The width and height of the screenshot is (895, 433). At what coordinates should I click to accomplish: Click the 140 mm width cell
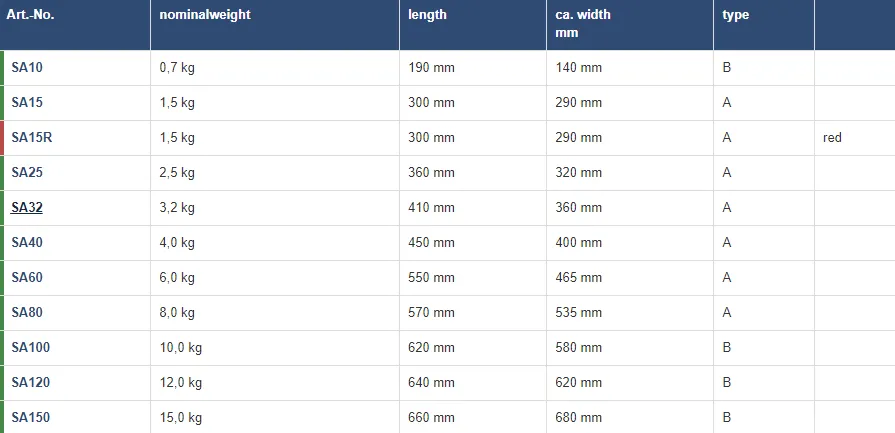point(579,68)
